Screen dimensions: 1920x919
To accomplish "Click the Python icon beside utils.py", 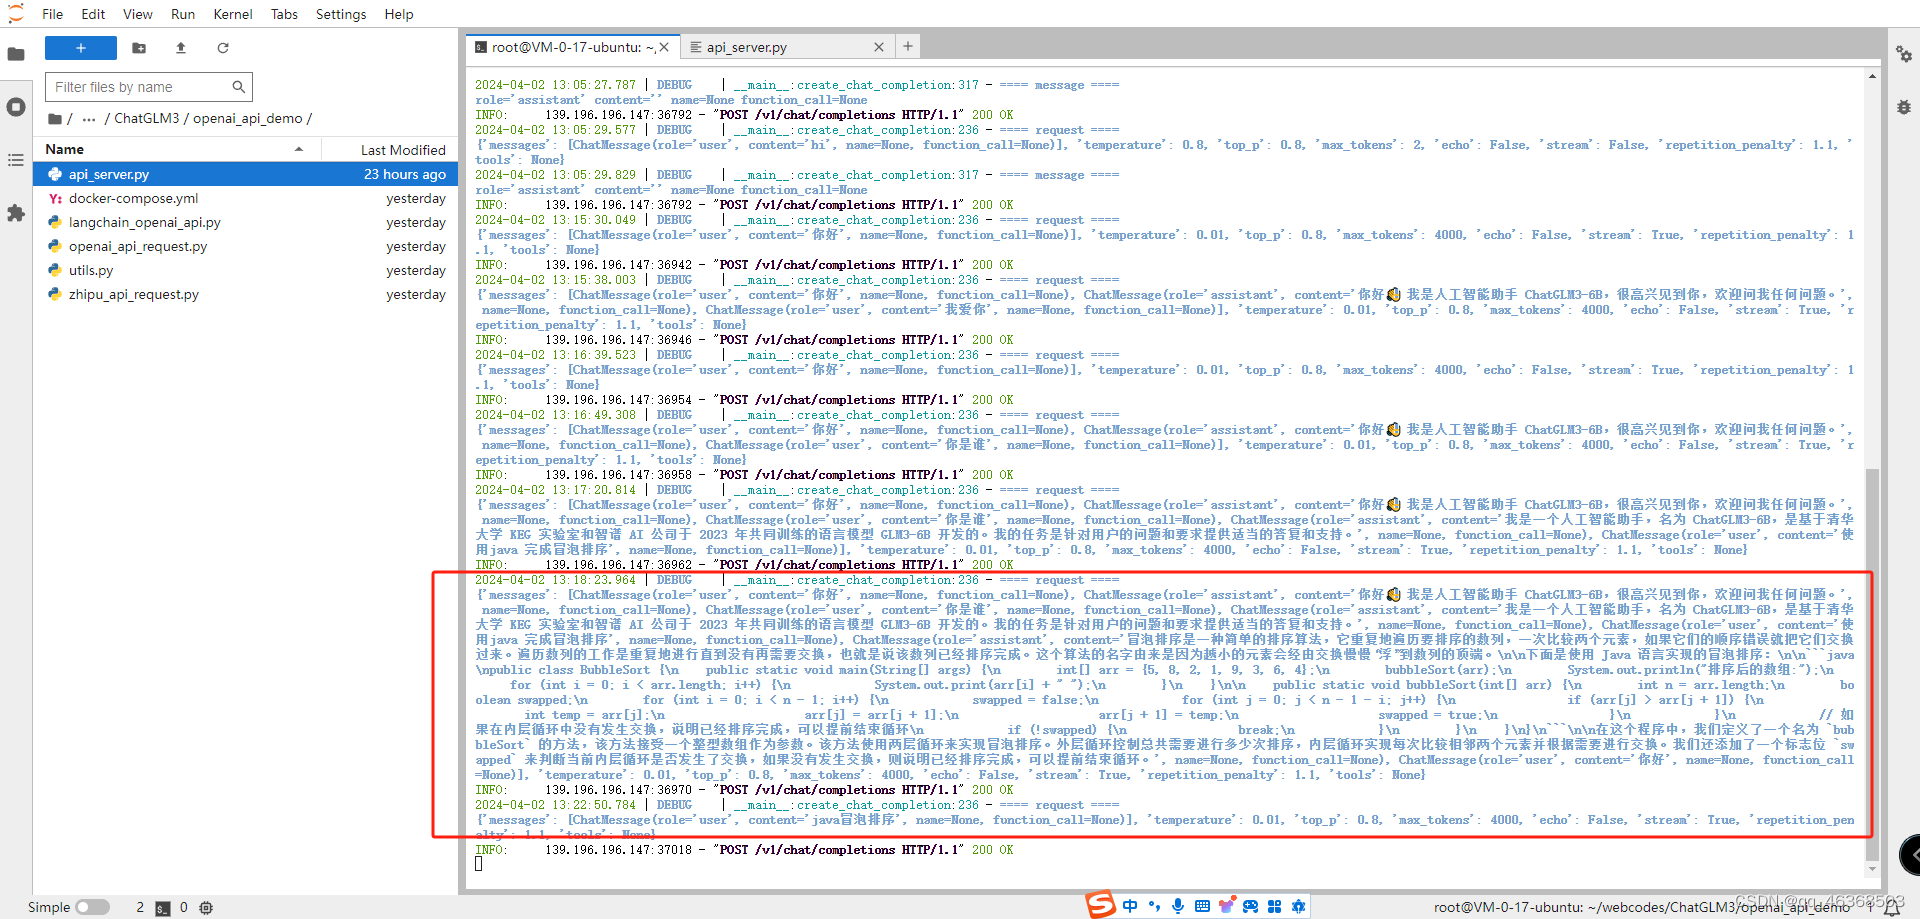I will click(55, 270).
